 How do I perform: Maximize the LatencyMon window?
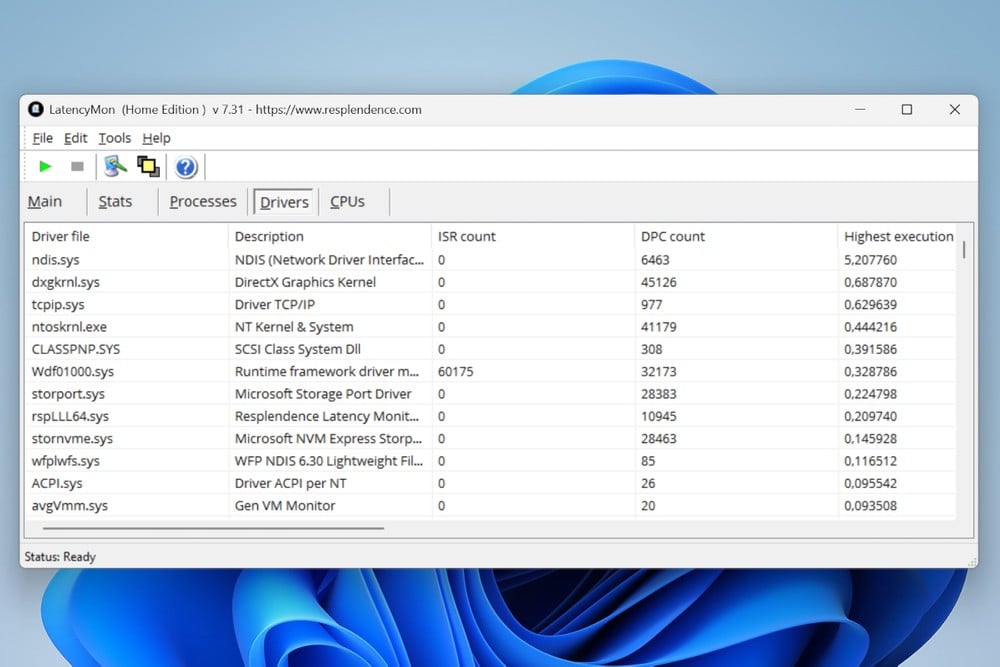(907, 110)
